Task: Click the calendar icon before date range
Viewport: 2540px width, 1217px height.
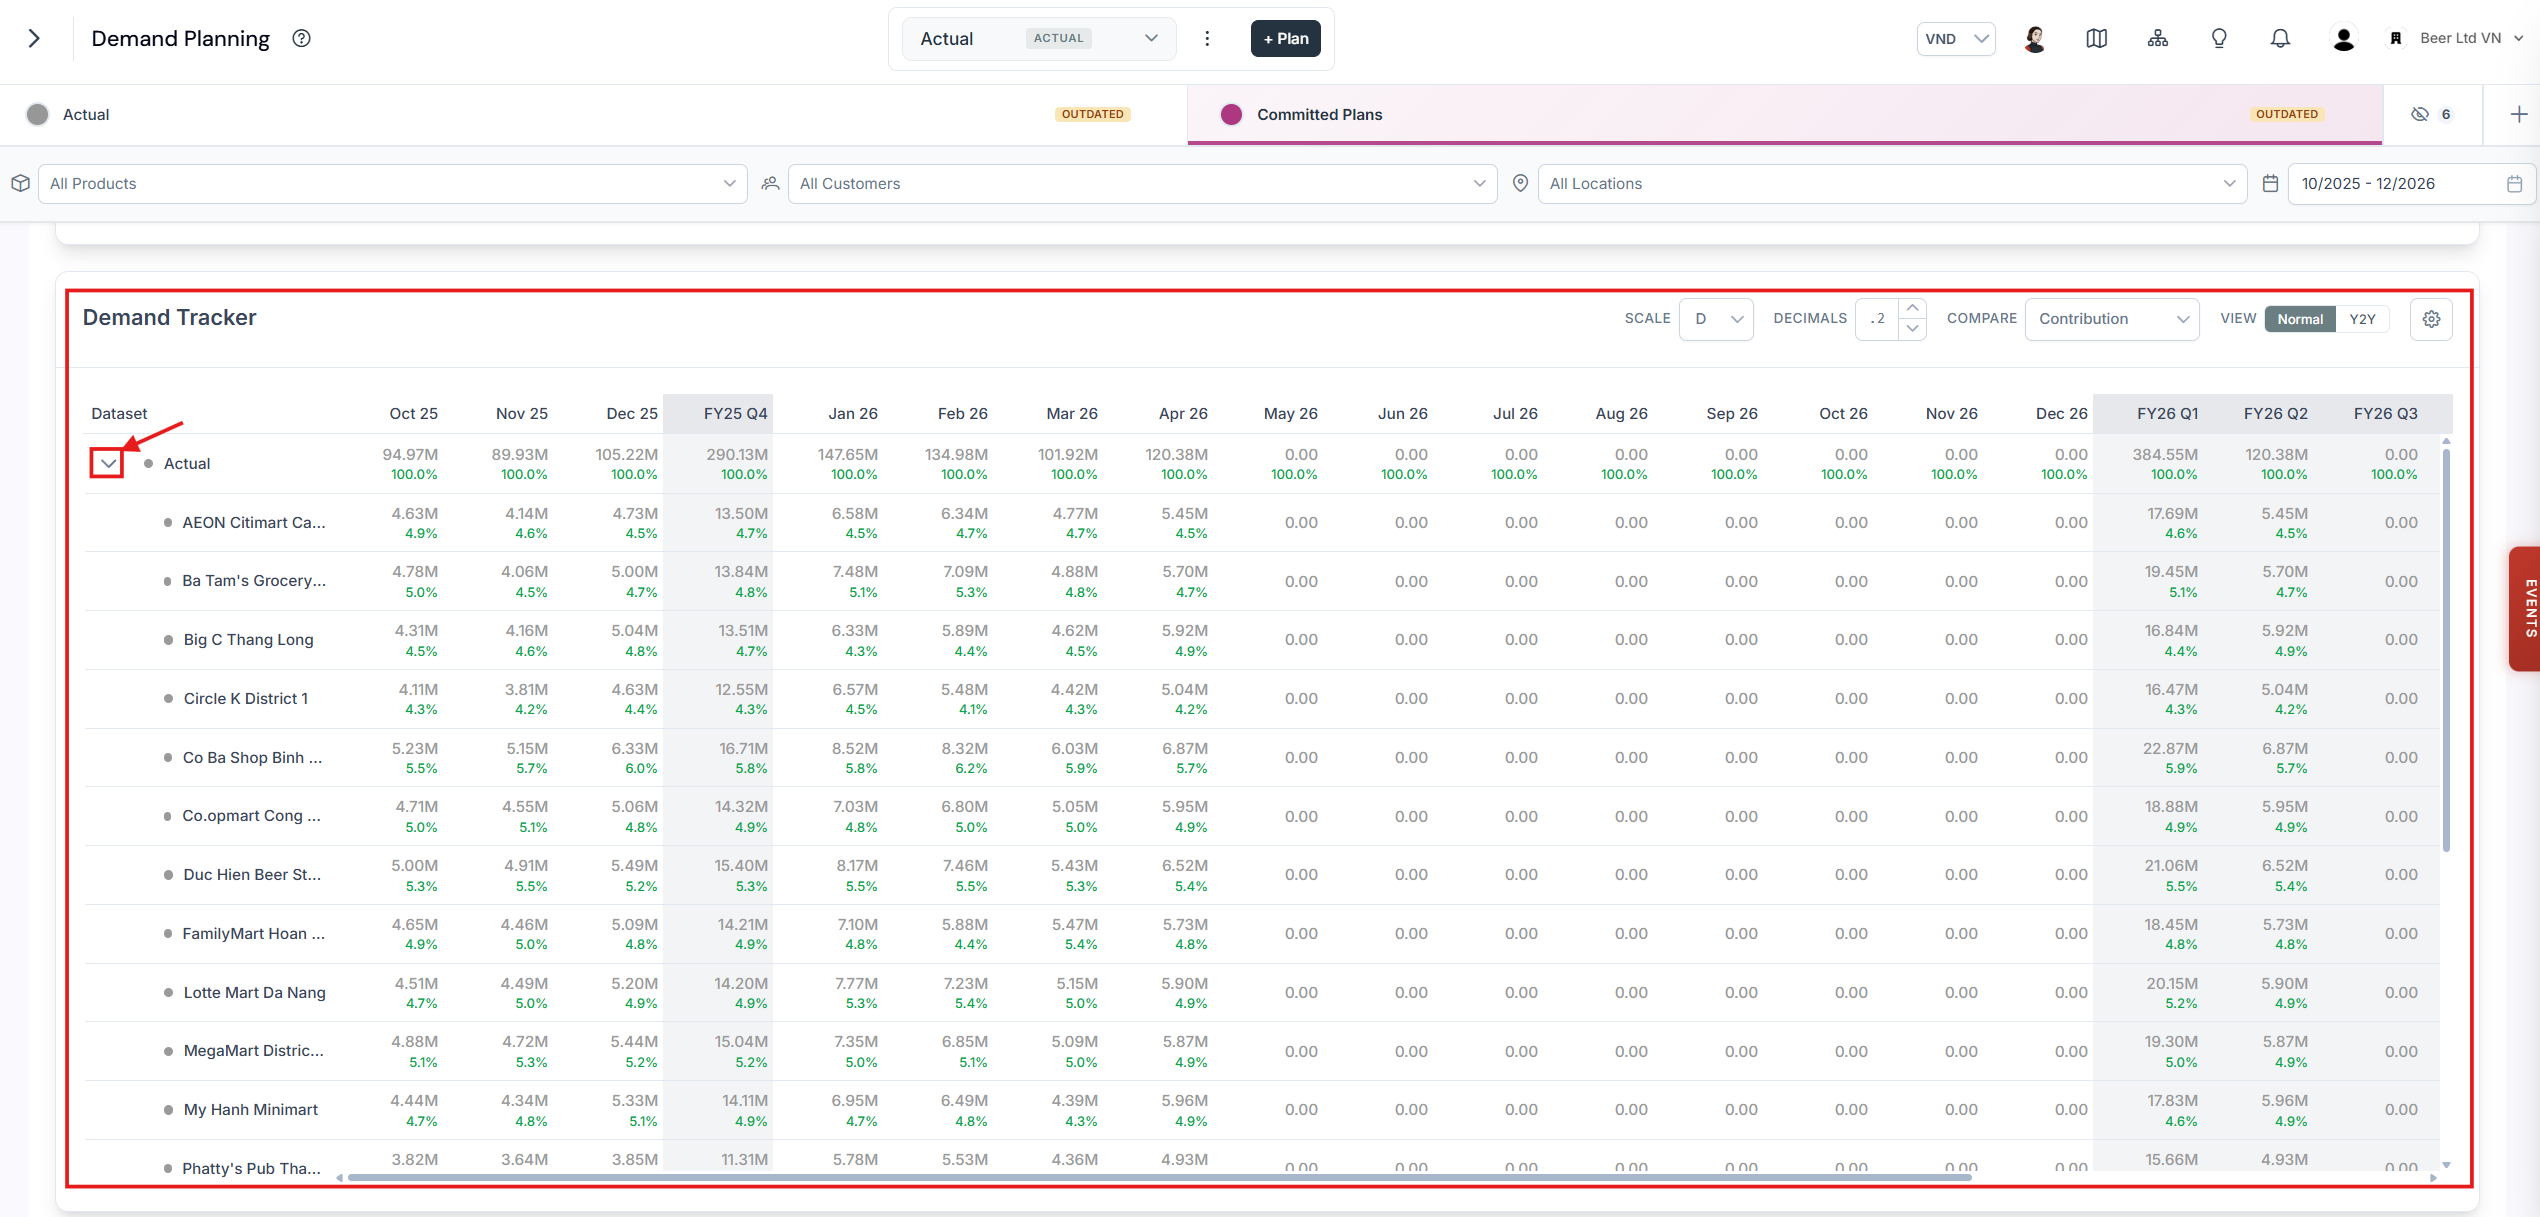Action: point(2270,183)
